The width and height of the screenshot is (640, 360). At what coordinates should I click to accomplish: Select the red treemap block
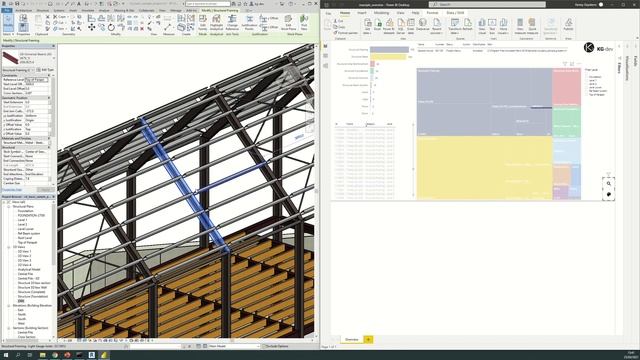pos(567,87)
